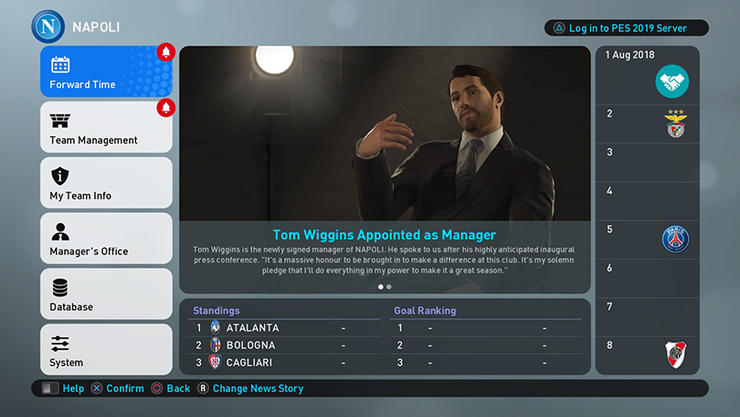The height and width of the screenshot is (417, 740).
Task: Click the Manager's Office person icon
Action: pyautogui.click(x=60, y=232)
